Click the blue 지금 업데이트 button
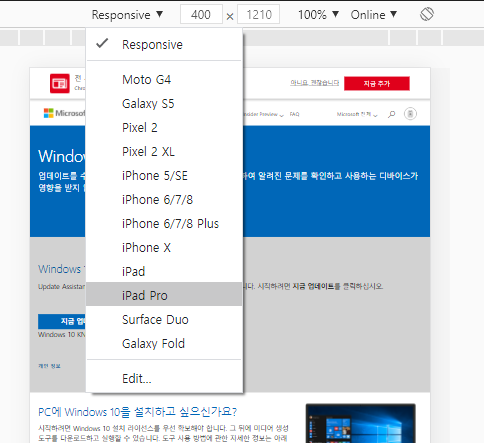The image size is (484, 443). click(62, 321)
